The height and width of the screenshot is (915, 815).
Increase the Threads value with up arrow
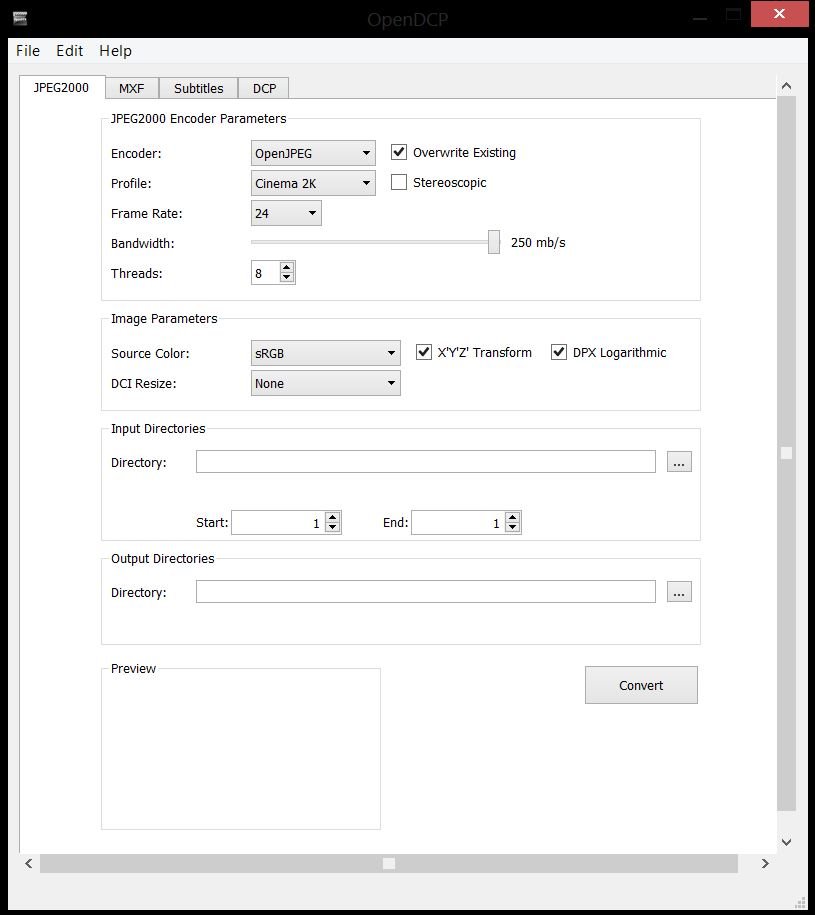[x=286, y=268]
